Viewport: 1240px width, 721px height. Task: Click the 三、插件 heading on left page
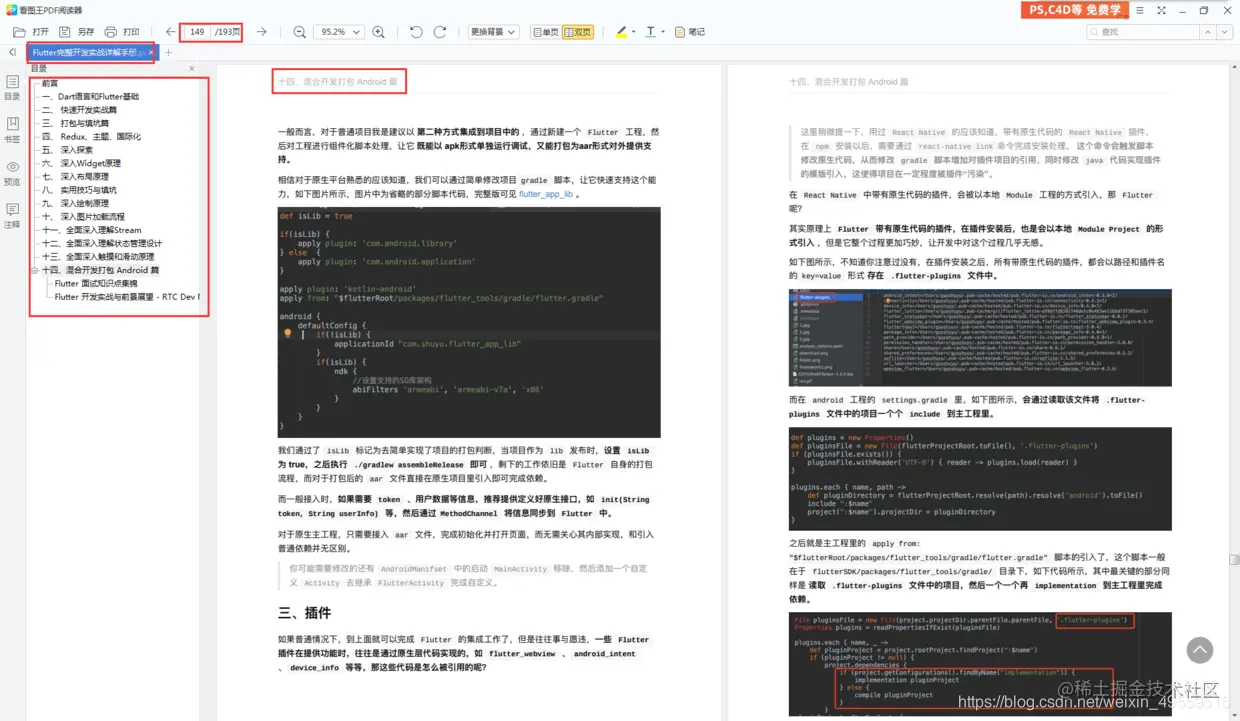click(304, 613)
